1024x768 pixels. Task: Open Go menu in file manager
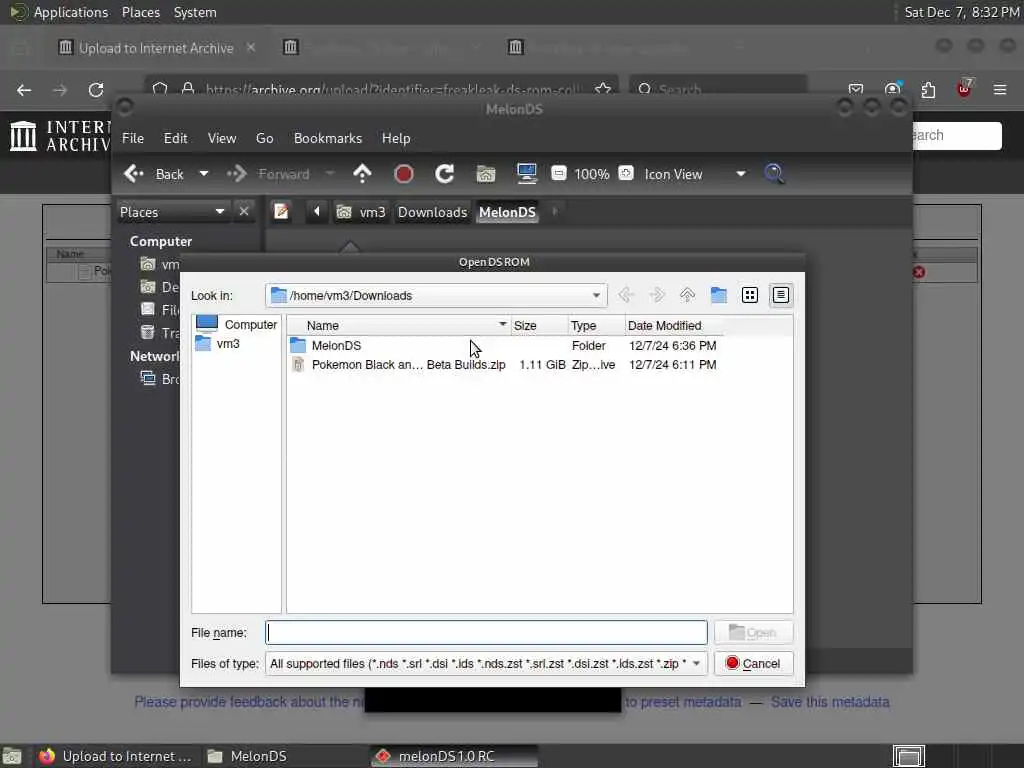264,138
